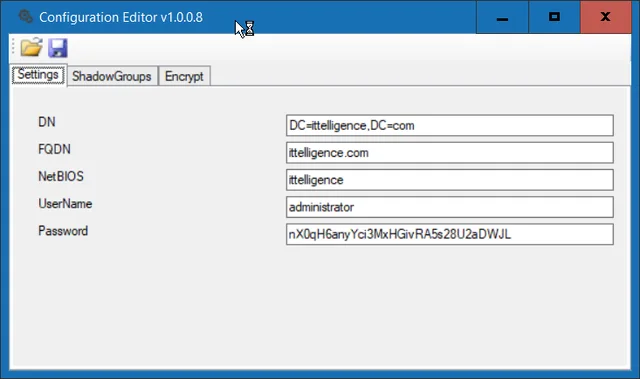
Task: Open a configuration file with folder icon
Action: (x=31, y=47)
